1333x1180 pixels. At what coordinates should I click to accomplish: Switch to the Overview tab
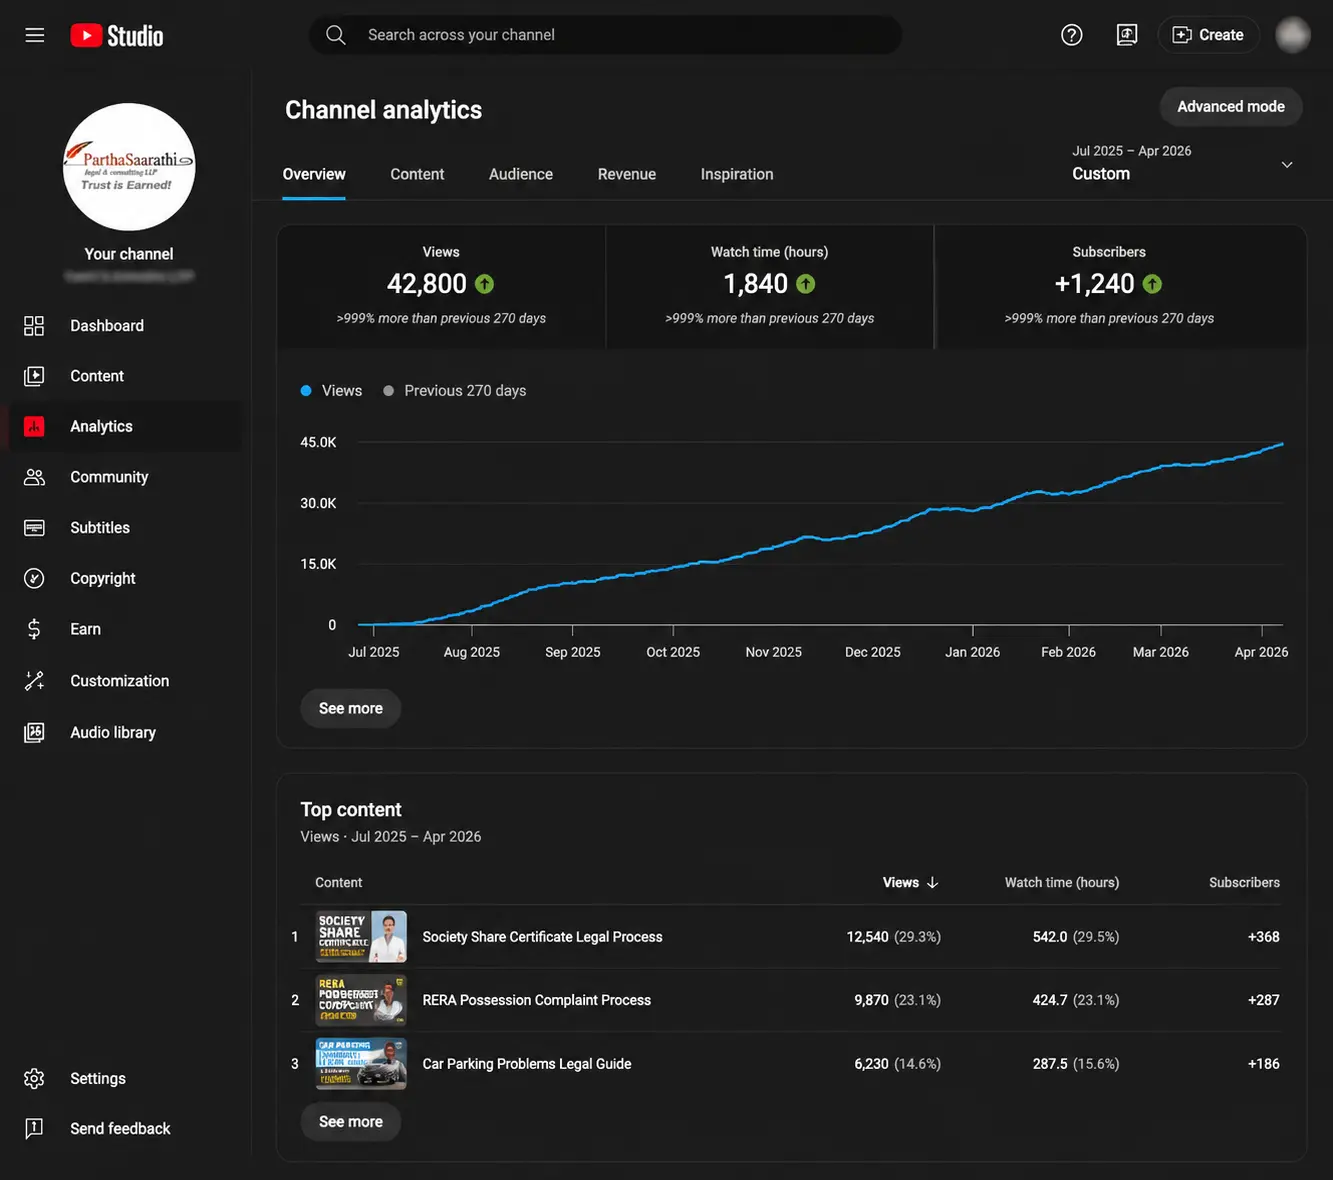[x=314, y=174]
